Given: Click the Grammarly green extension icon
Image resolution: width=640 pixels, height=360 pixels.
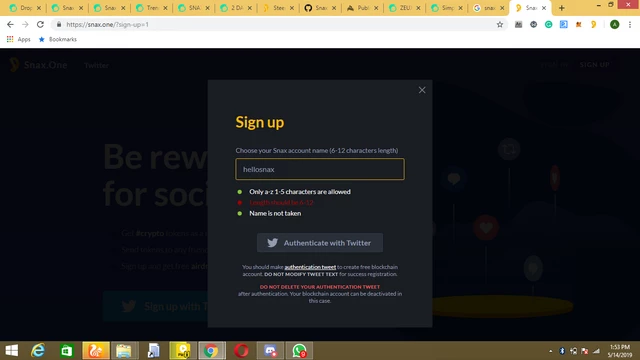Looking at the screenshot, I should 549,24.
